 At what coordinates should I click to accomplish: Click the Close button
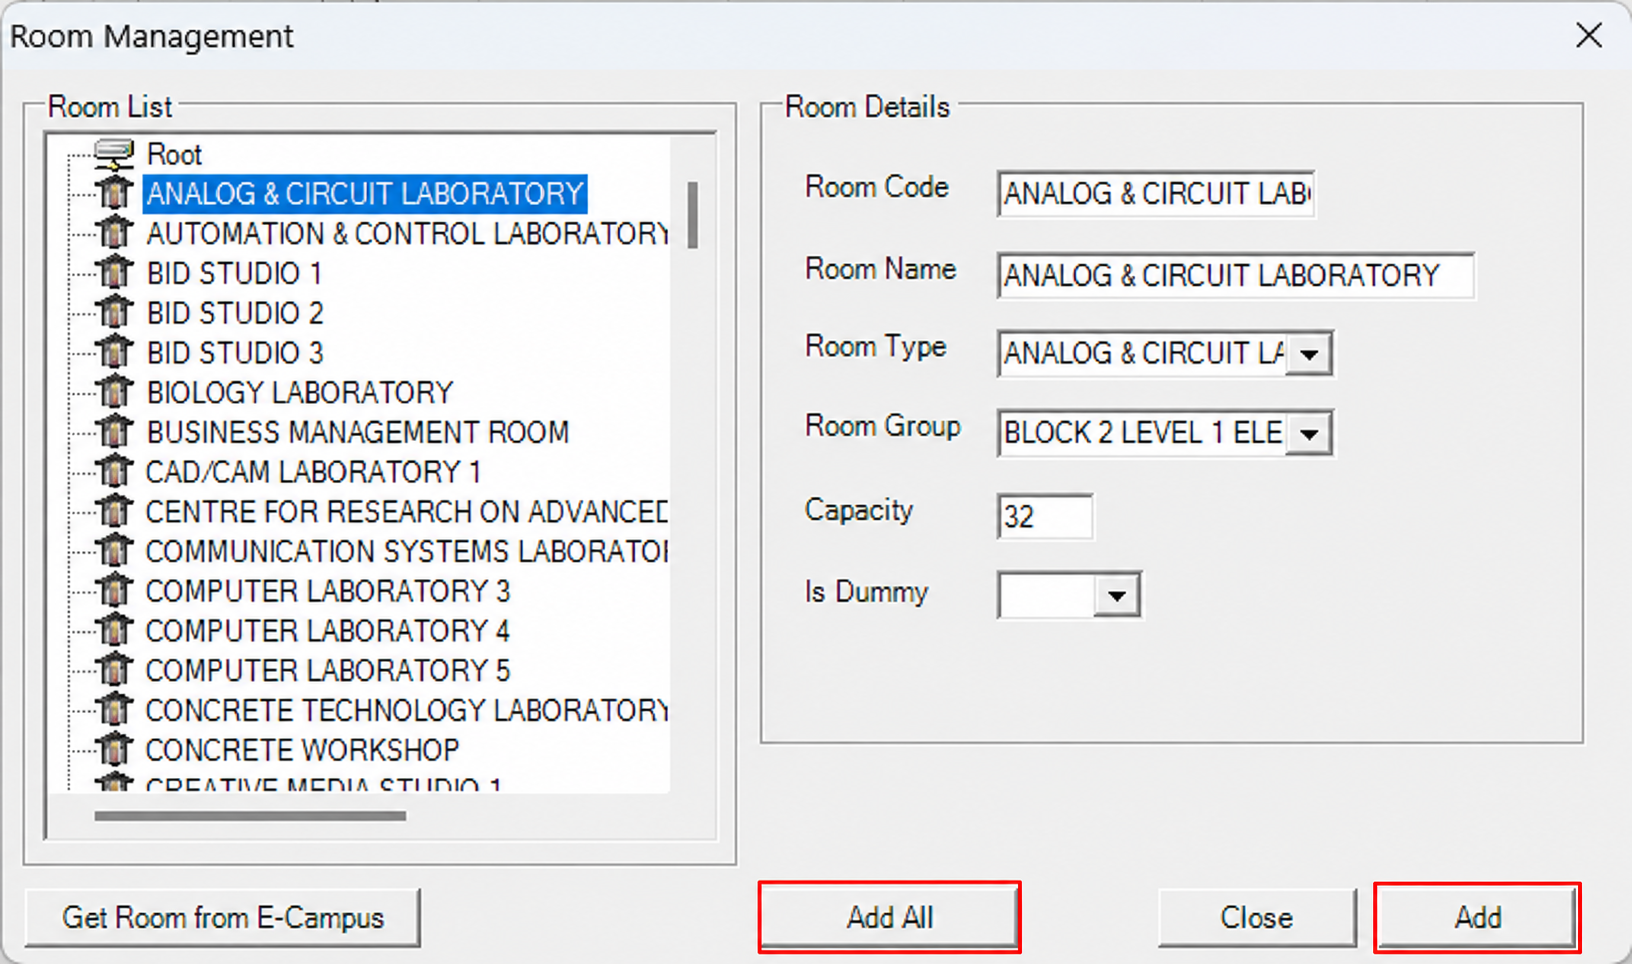tap(1257, 917)
